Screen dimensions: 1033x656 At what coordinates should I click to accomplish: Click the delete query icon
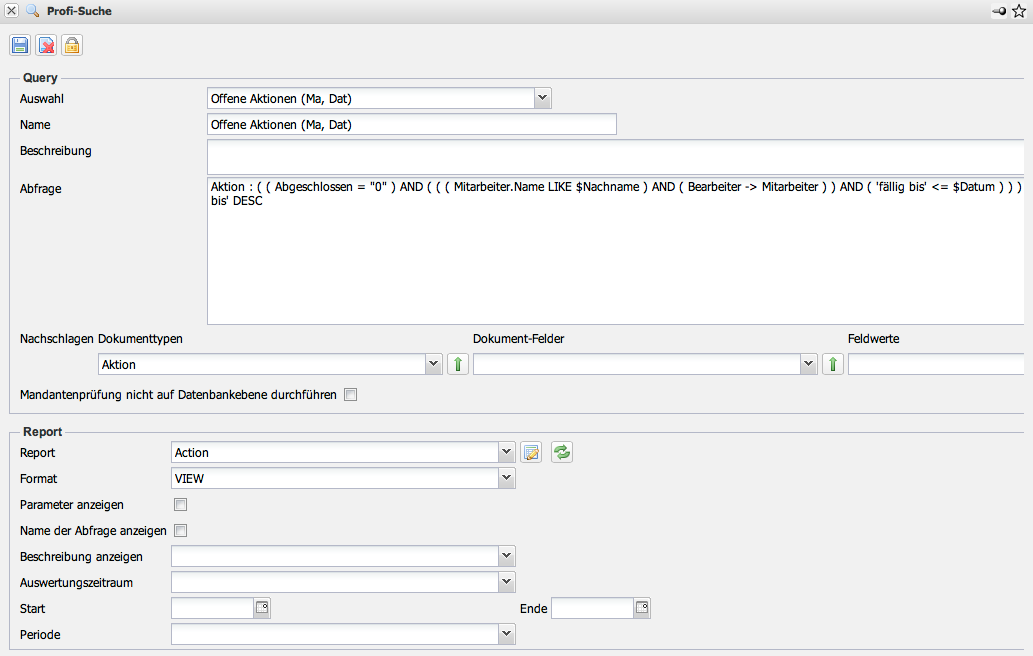[46, 45]
